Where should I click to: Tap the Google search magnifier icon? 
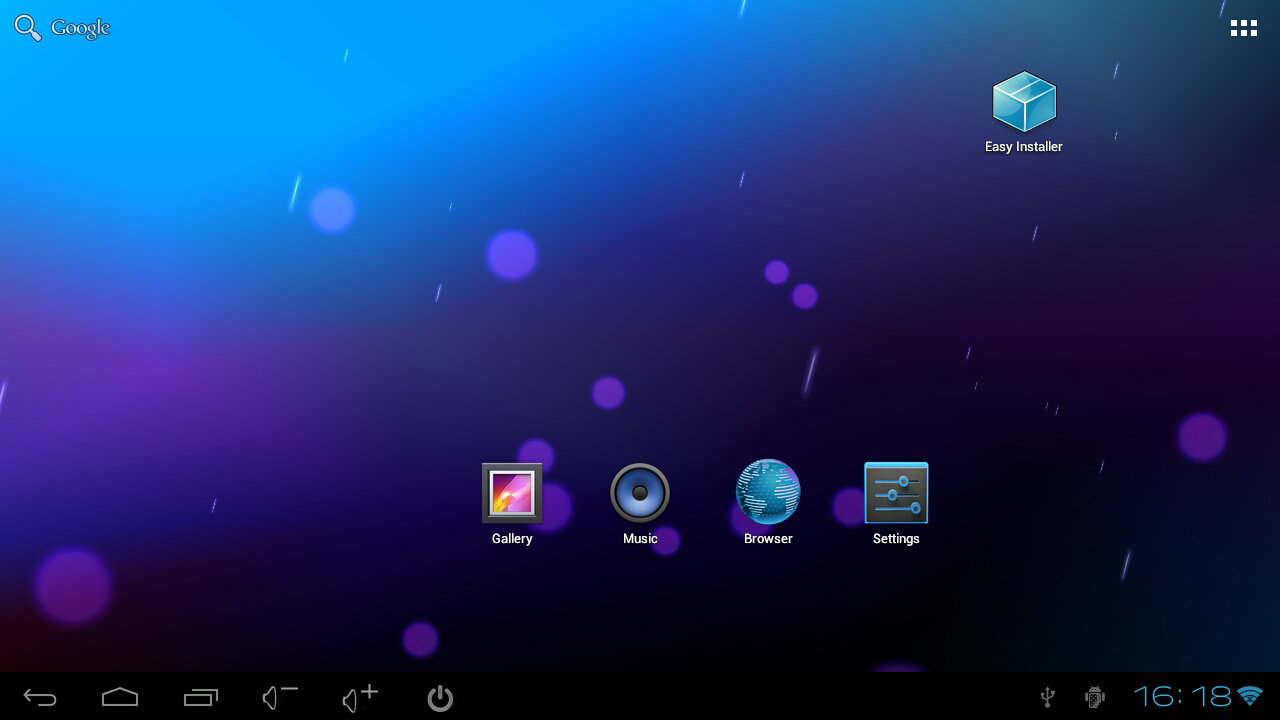[x=28, y=28]
